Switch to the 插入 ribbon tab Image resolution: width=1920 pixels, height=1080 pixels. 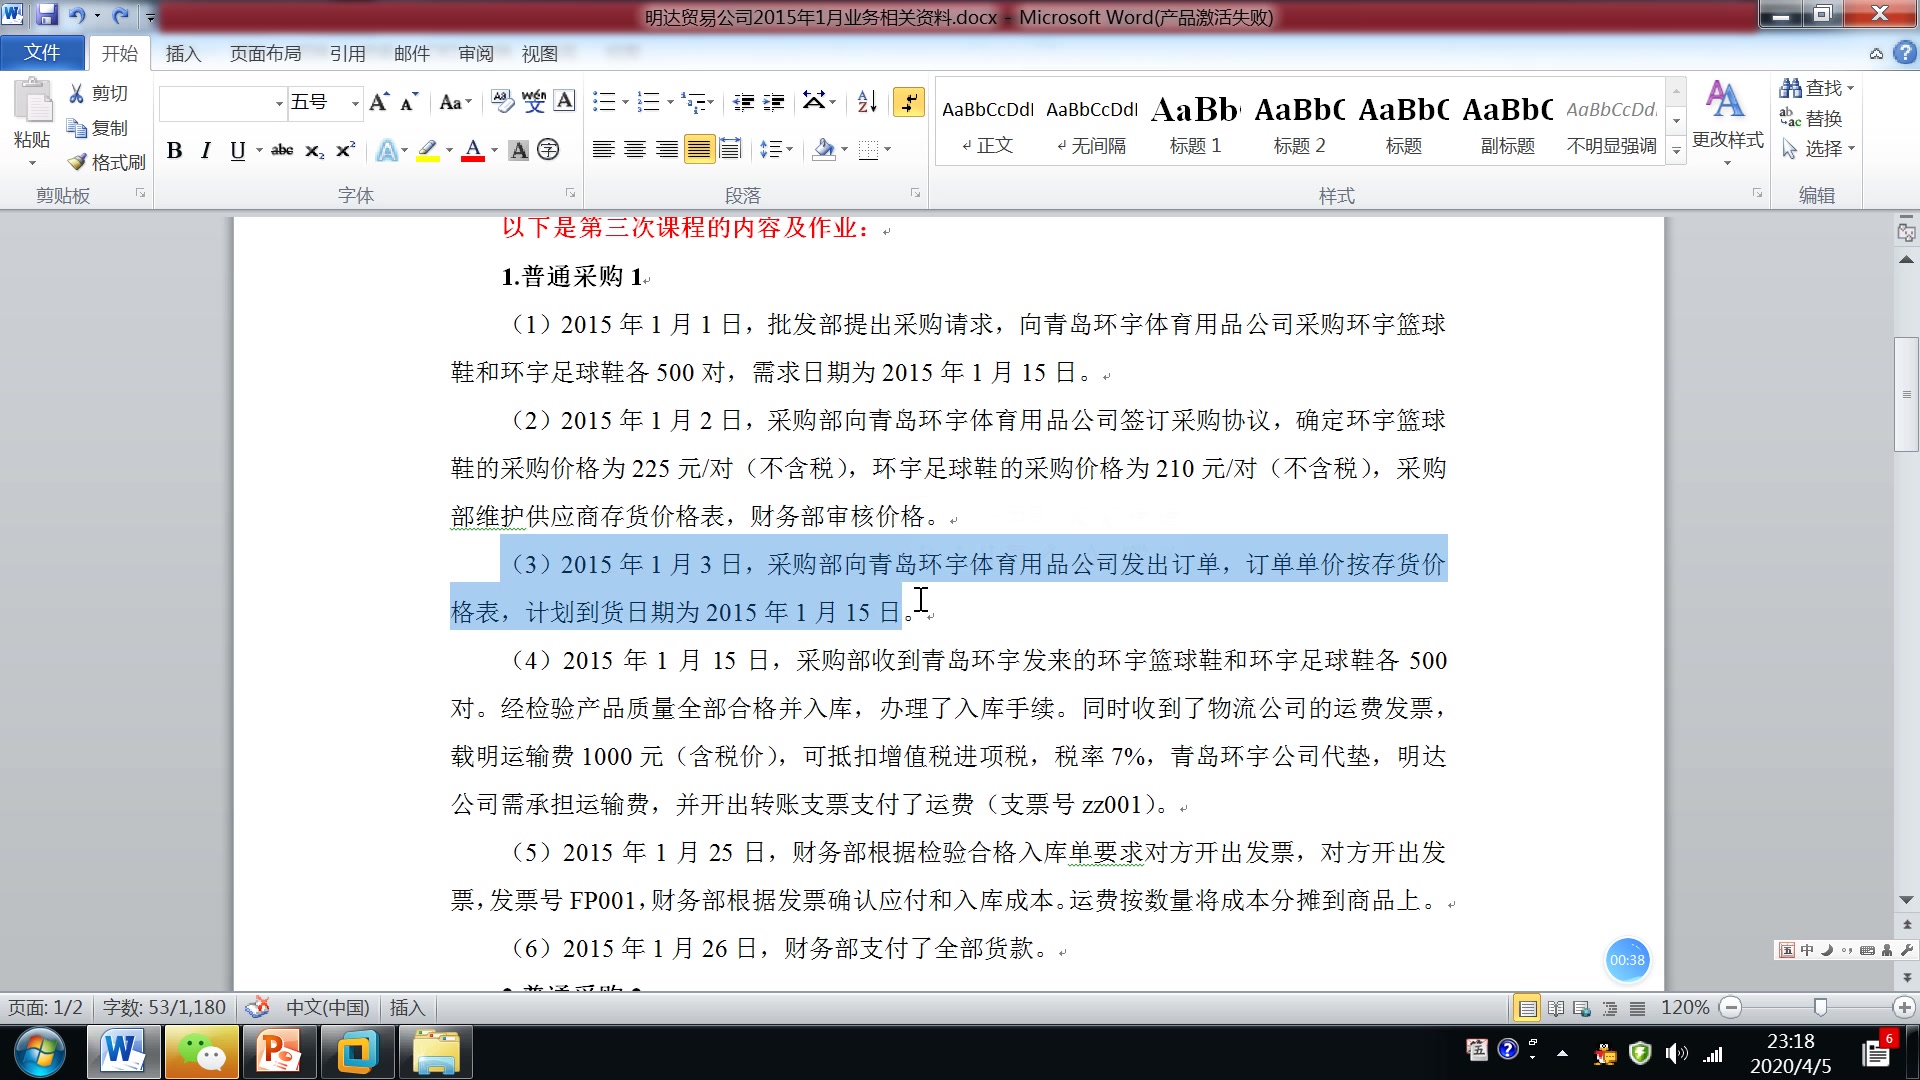183,53
